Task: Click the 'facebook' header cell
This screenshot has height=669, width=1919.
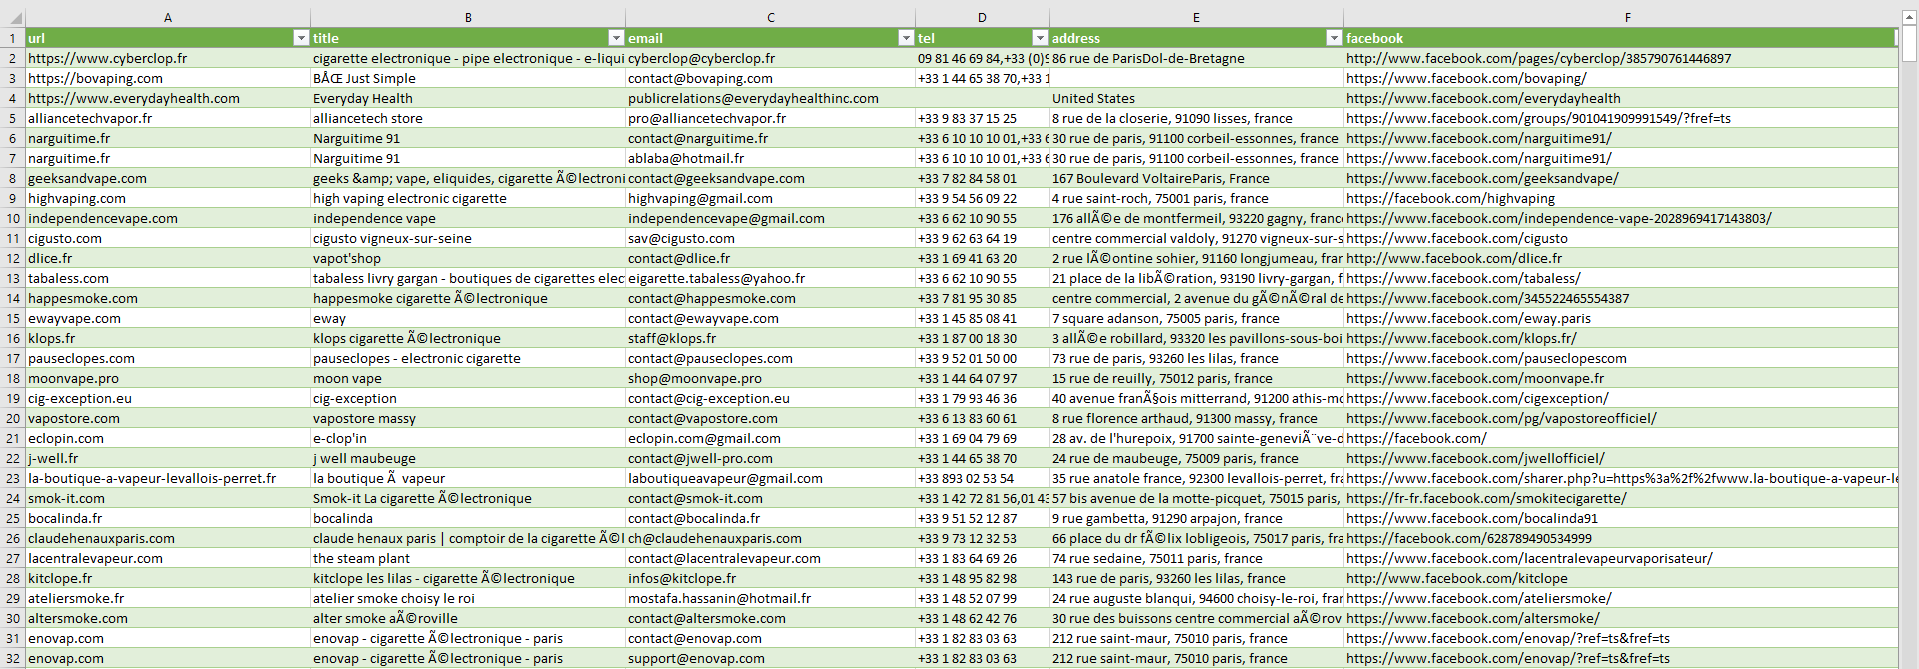Action: [x=1620, y=38]
